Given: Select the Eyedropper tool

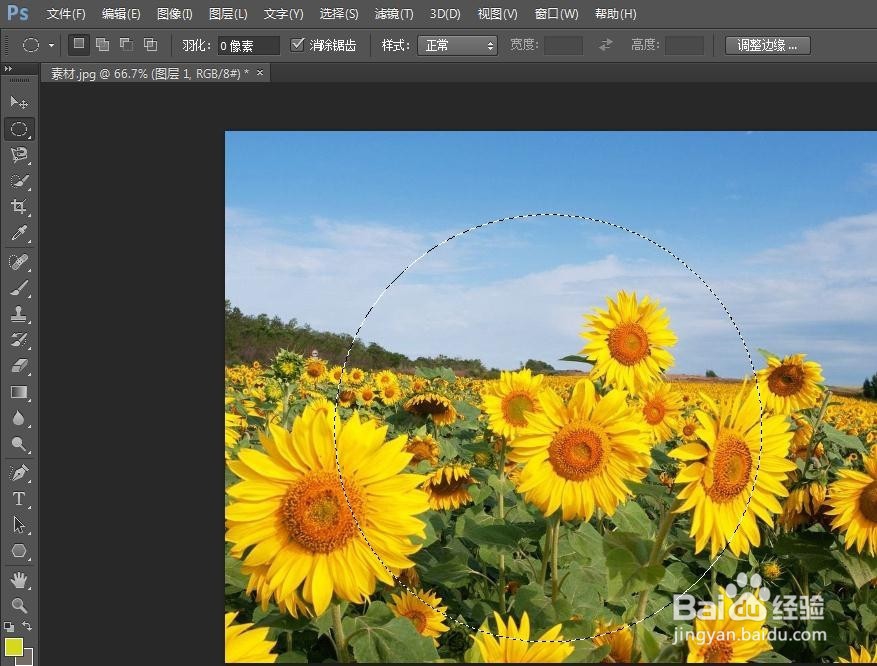Looking at the screenshot, I should click(x=18, y=232).
